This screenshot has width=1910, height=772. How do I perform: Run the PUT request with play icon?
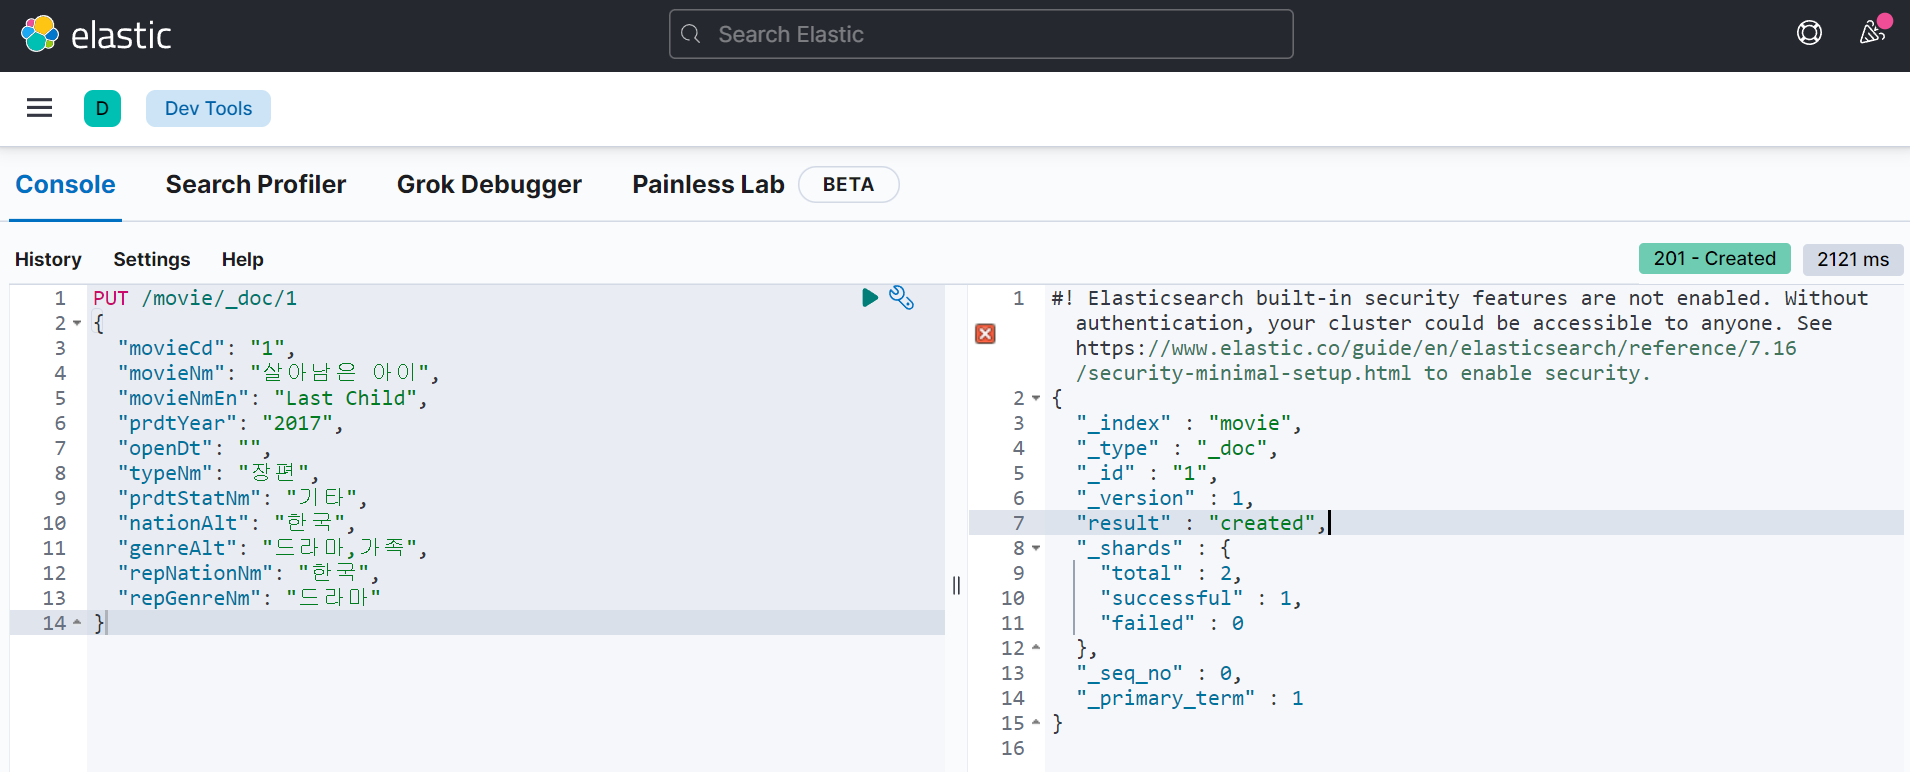[869, 297]
